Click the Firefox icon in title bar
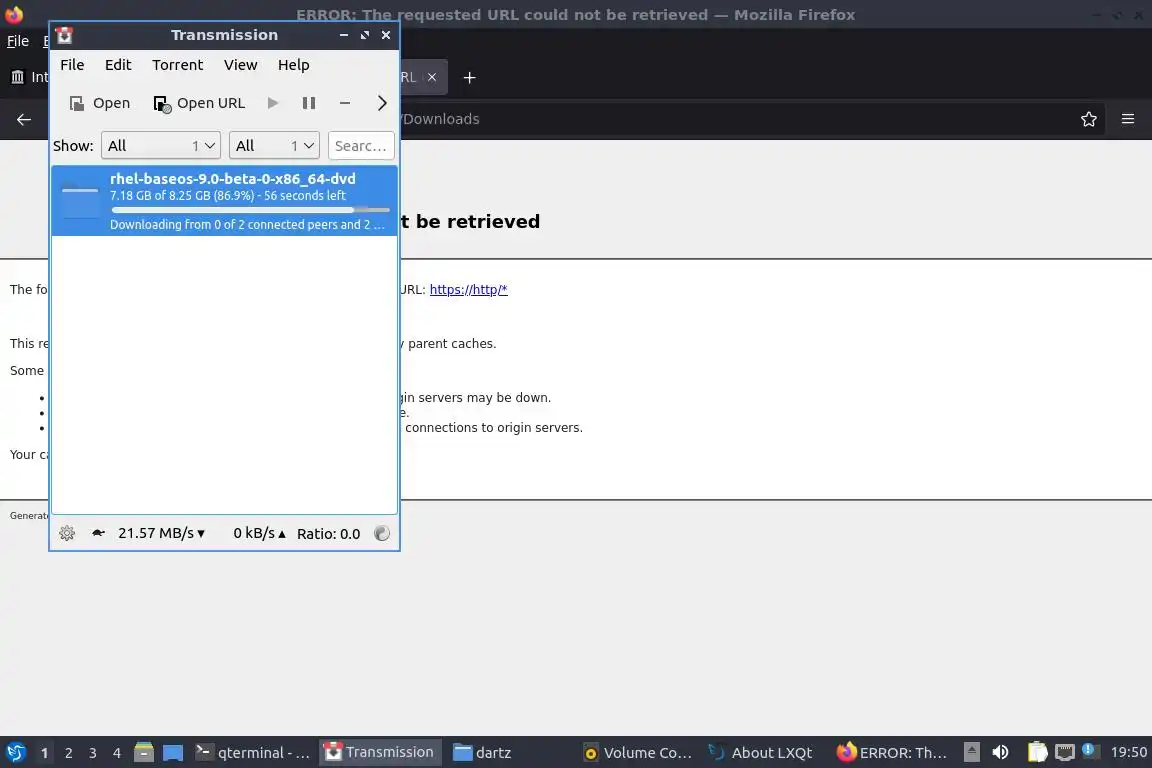Image resolution: width=1152 pixels, height=768 pixels. pyautogui.click(x=14, y=14)
